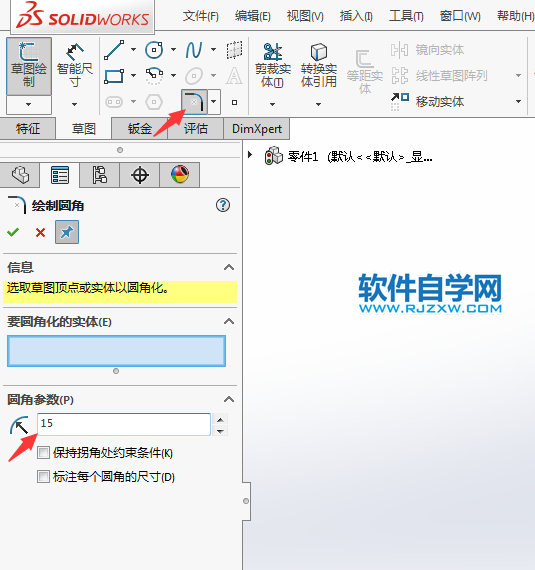Click the entities-to-fillet selection box
The image size is (535, 570).
(x=116, y=351)
